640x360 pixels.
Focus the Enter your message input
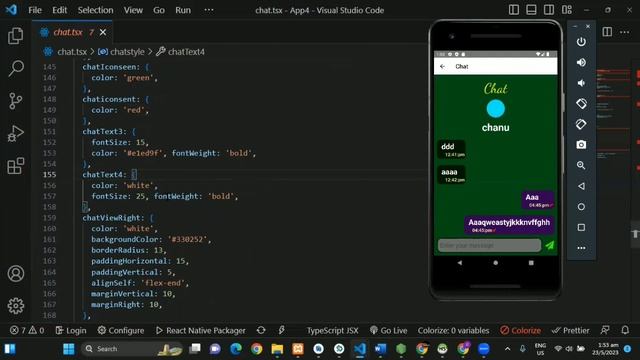pos(489,245)
